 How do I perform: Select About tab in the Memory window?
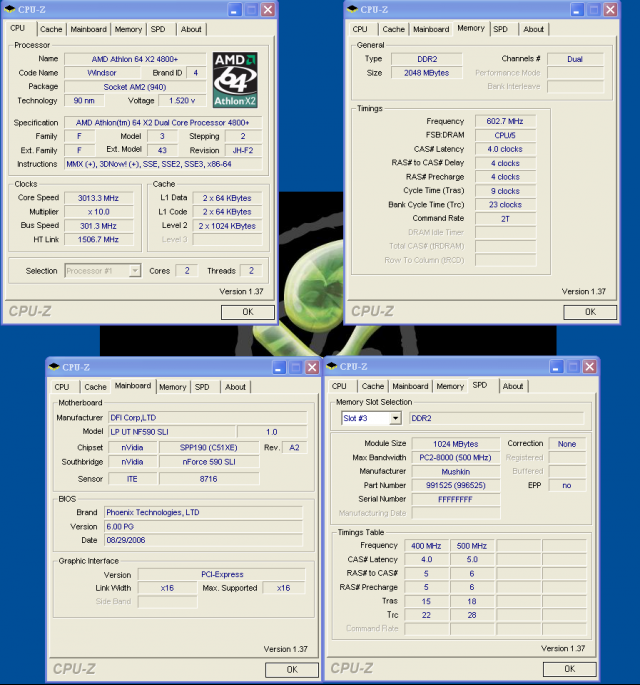[x=533, y=29]
